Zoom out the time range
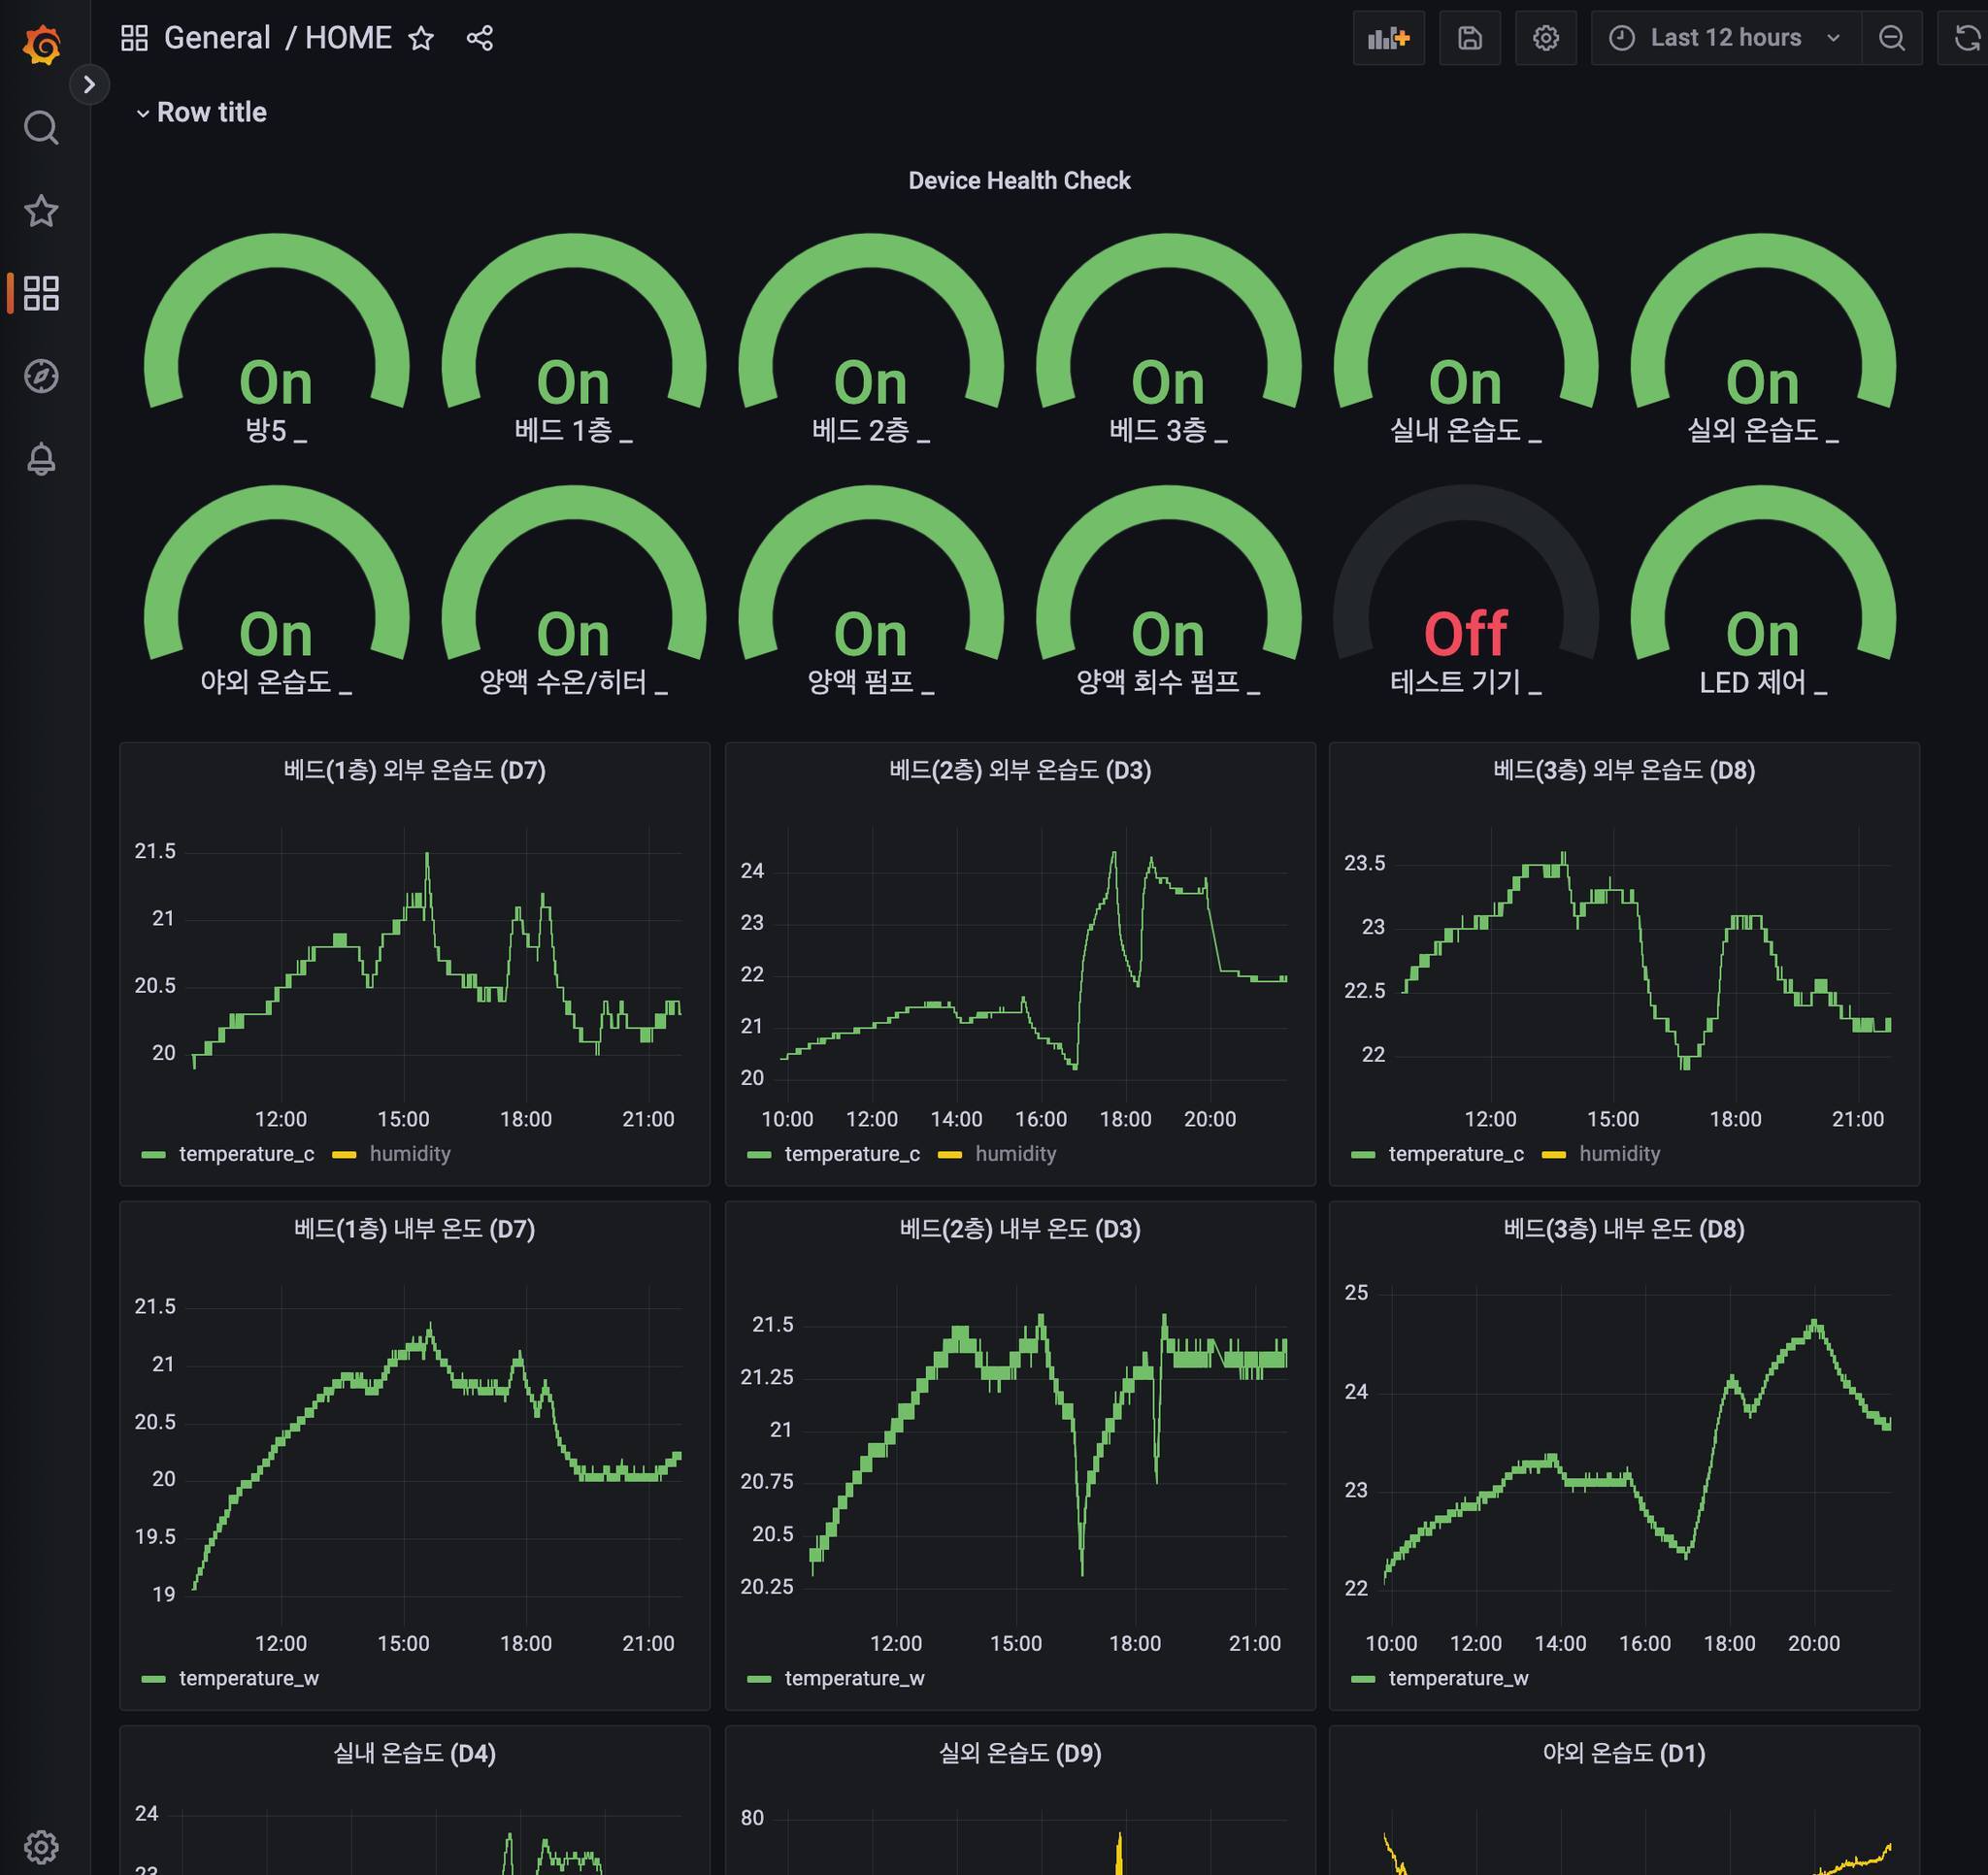This screenshot has width=1988, height=1875. click(1891, 38)
